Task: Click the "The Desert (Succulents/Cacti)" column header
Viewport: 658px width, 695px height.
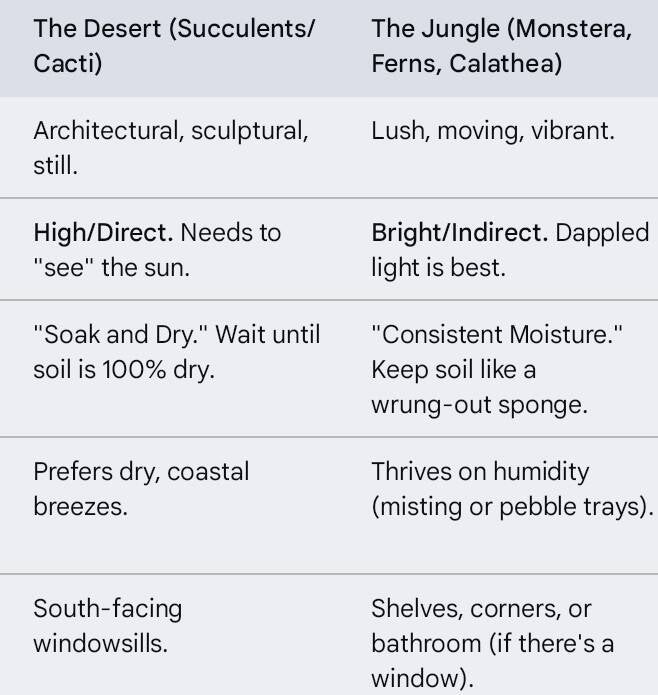Action: pyautogui.click(x=173, y=45)
